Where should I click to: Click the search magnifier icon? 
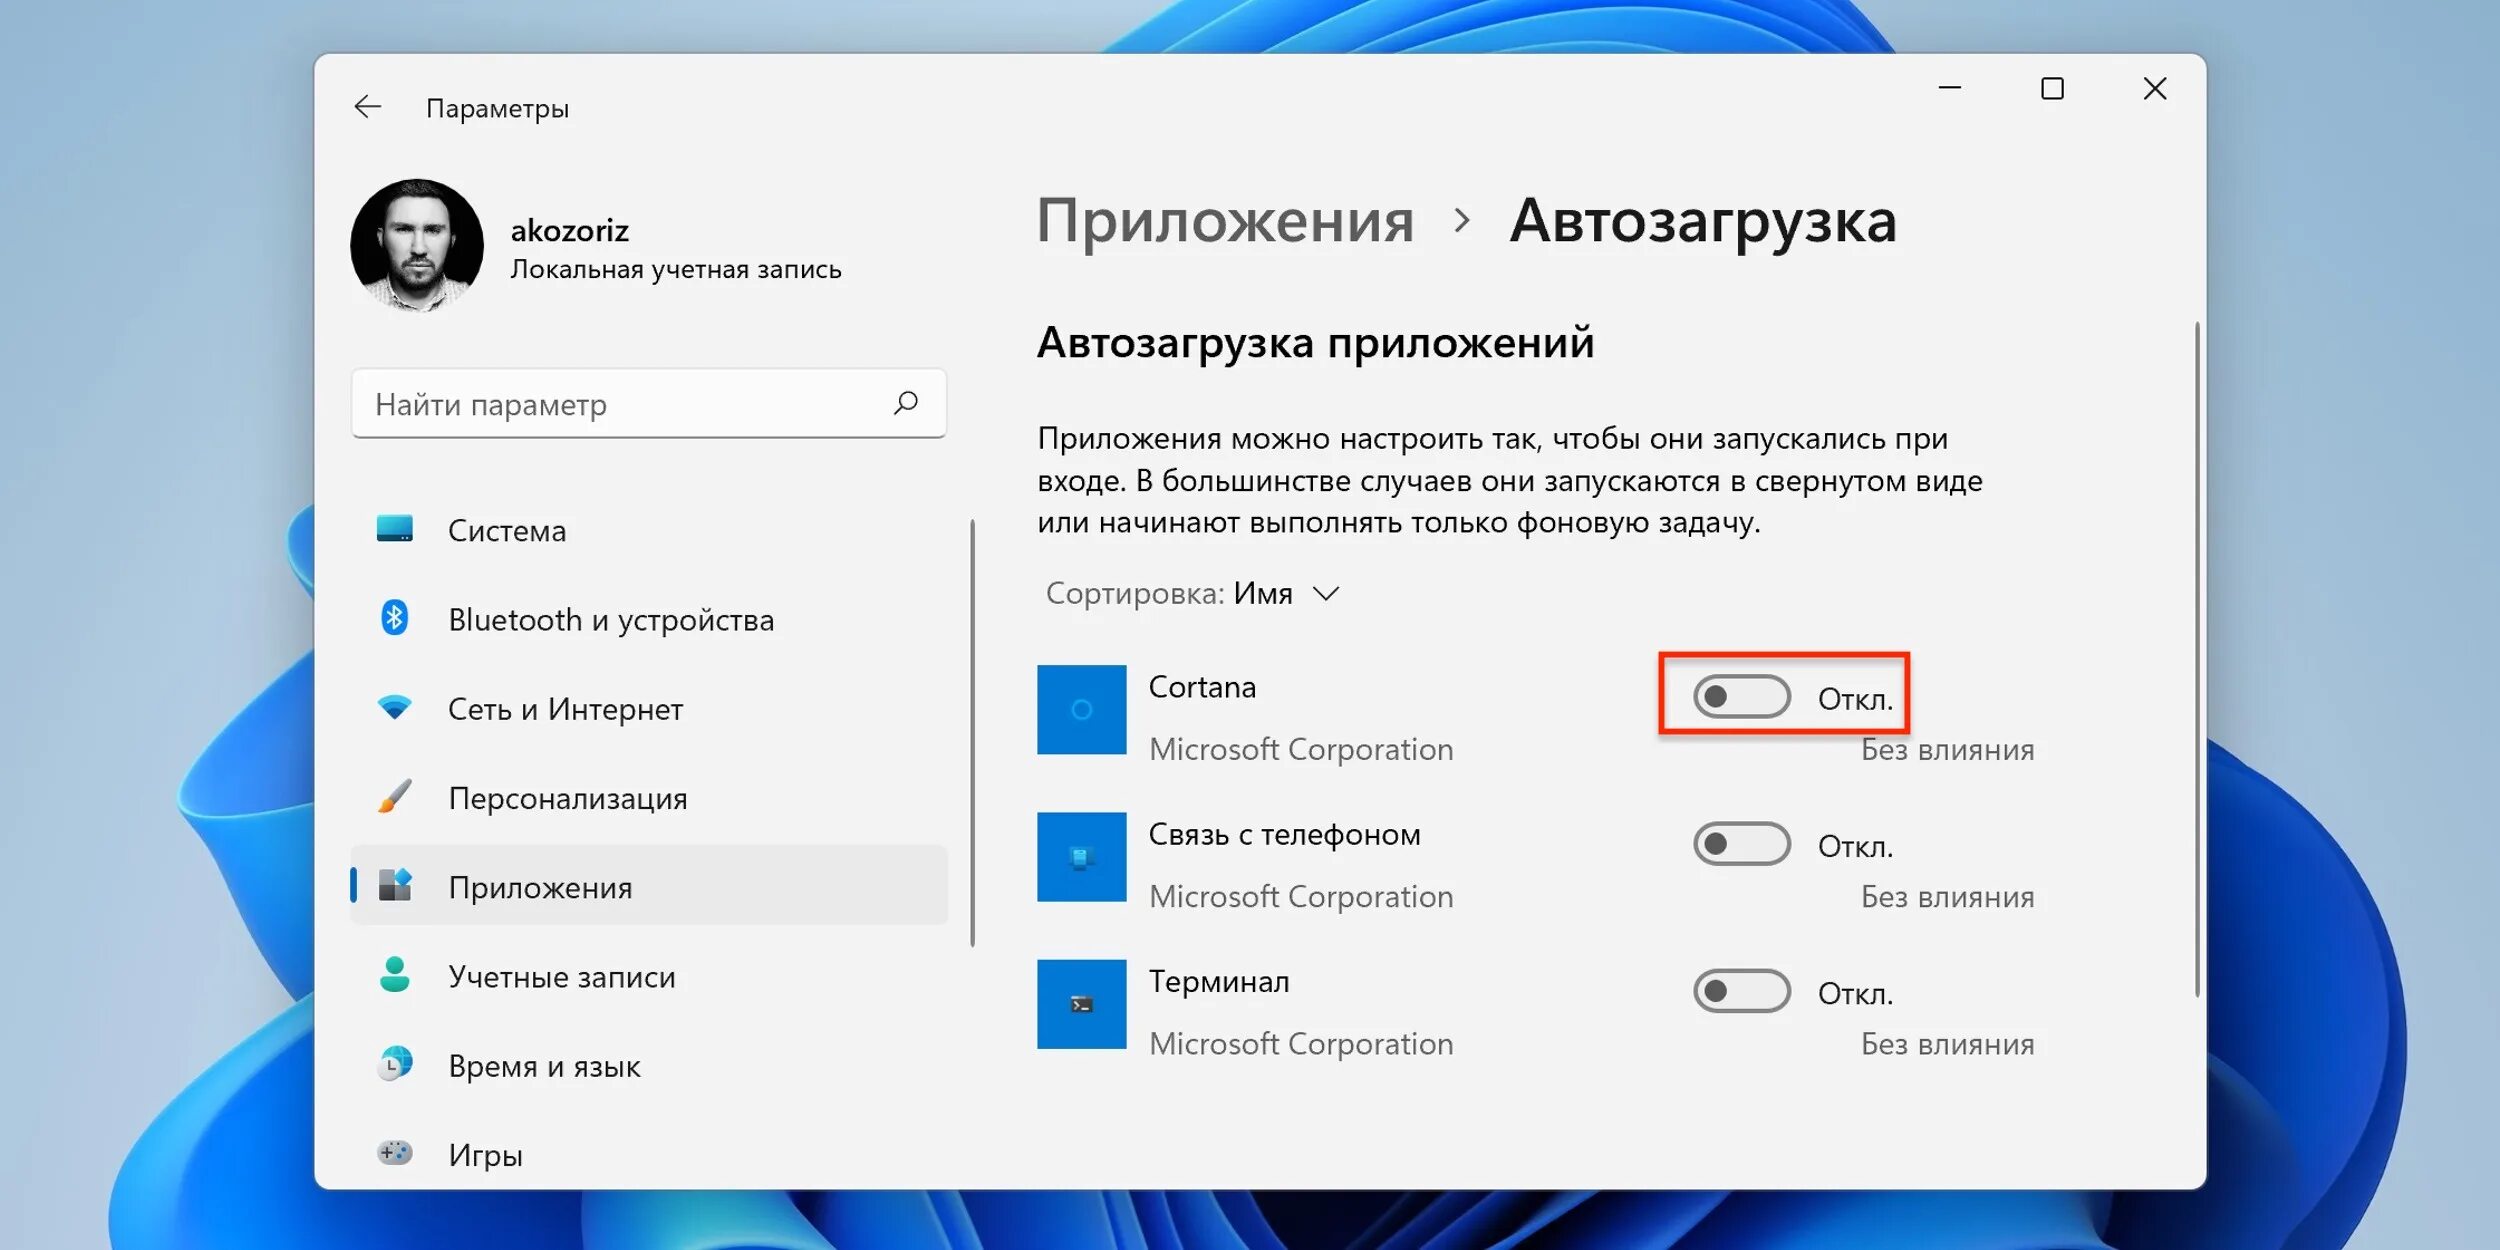point(906,403)
